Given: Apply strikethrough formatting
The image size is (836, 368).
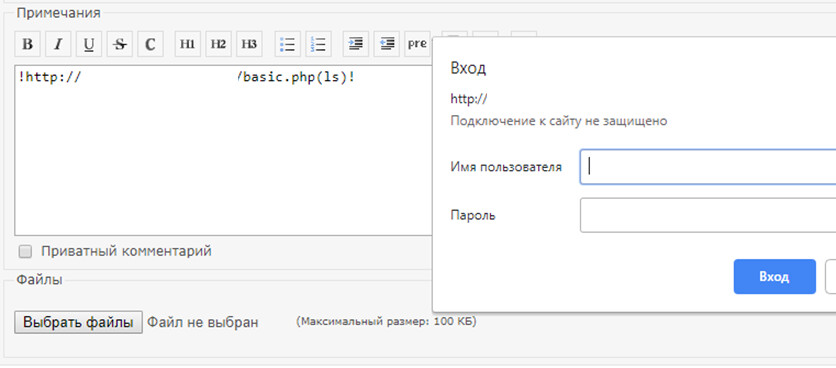Looking at the screenshot, I should click(x=120, y=44).
